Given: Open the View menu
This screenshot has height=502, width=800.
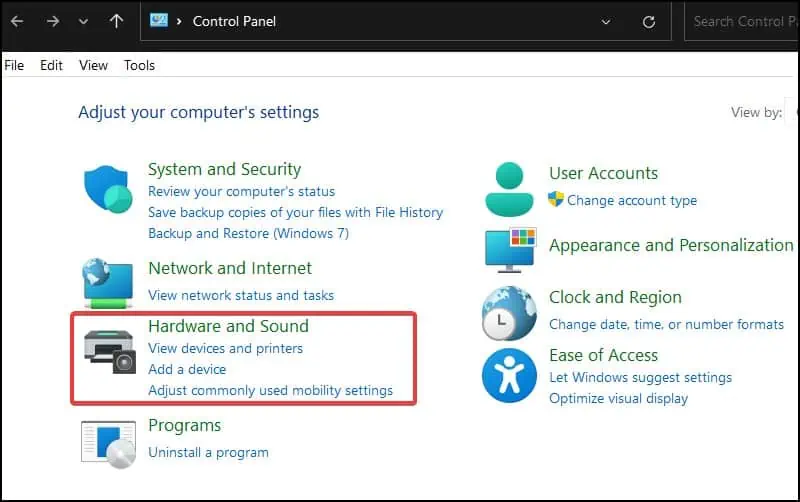Looking at the screenshot, I should [x=93, y=65].
